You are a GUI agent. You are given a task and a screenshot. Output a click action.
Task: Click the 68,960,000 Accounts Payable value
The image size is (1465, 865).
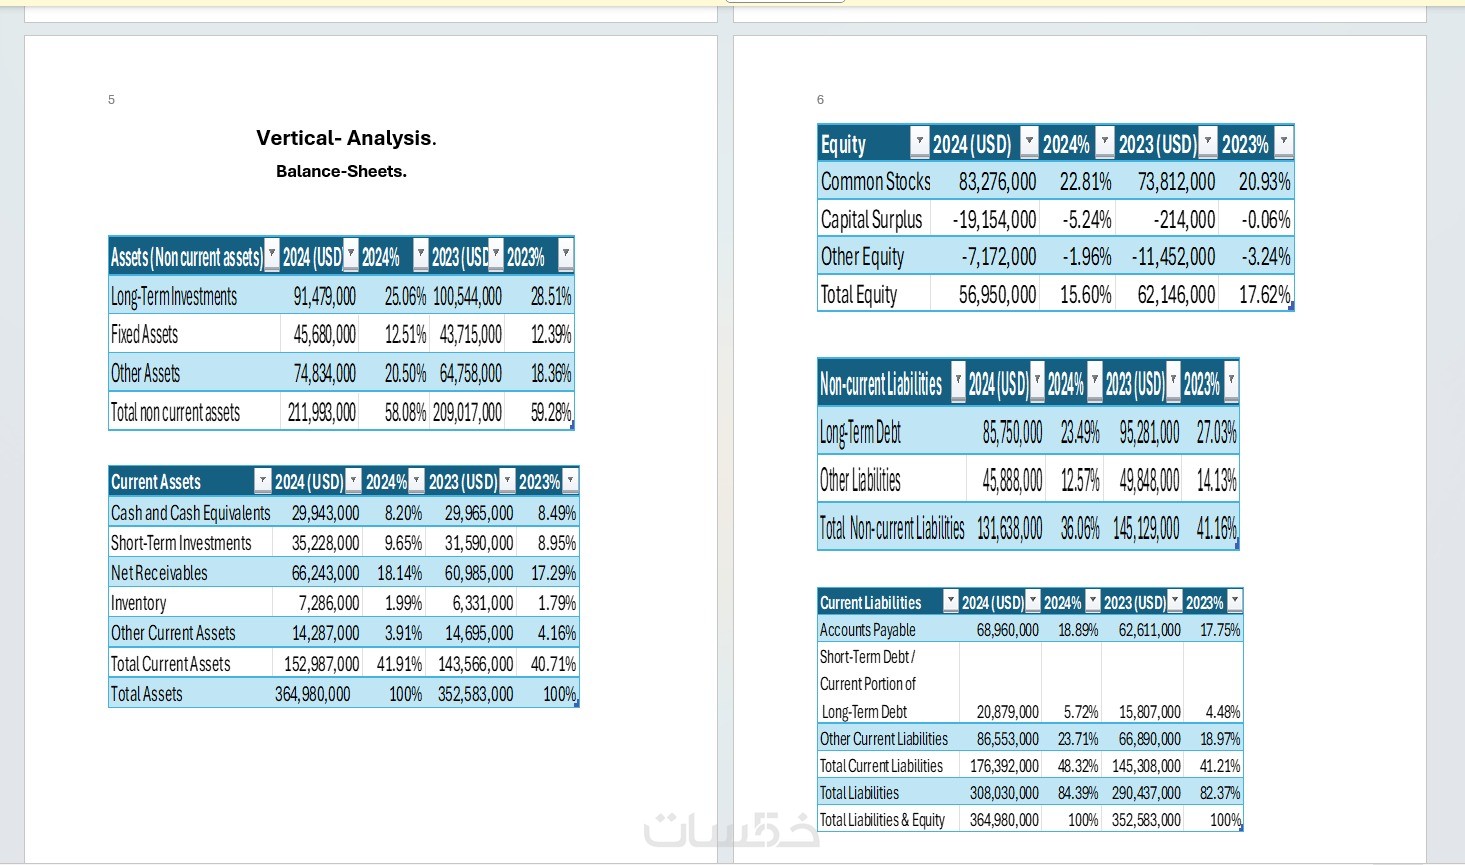coord(1007,630)
